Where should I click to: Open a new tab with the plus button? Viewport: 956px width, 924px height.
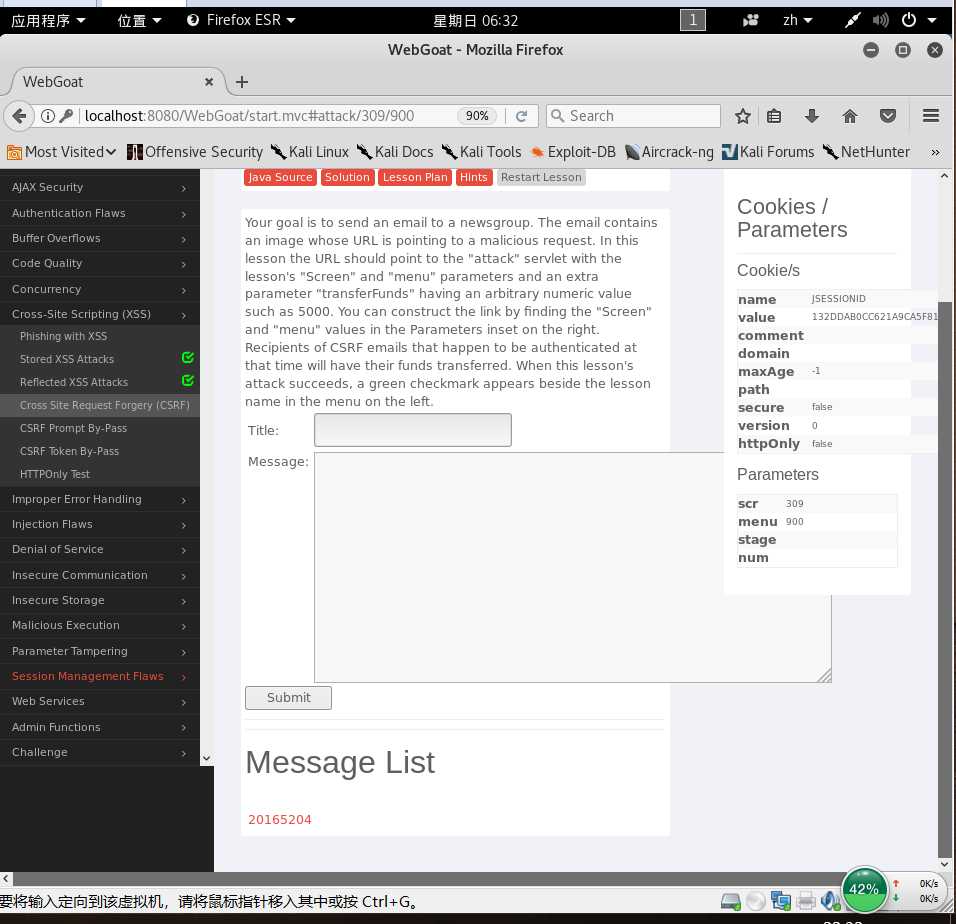point(241,82)
